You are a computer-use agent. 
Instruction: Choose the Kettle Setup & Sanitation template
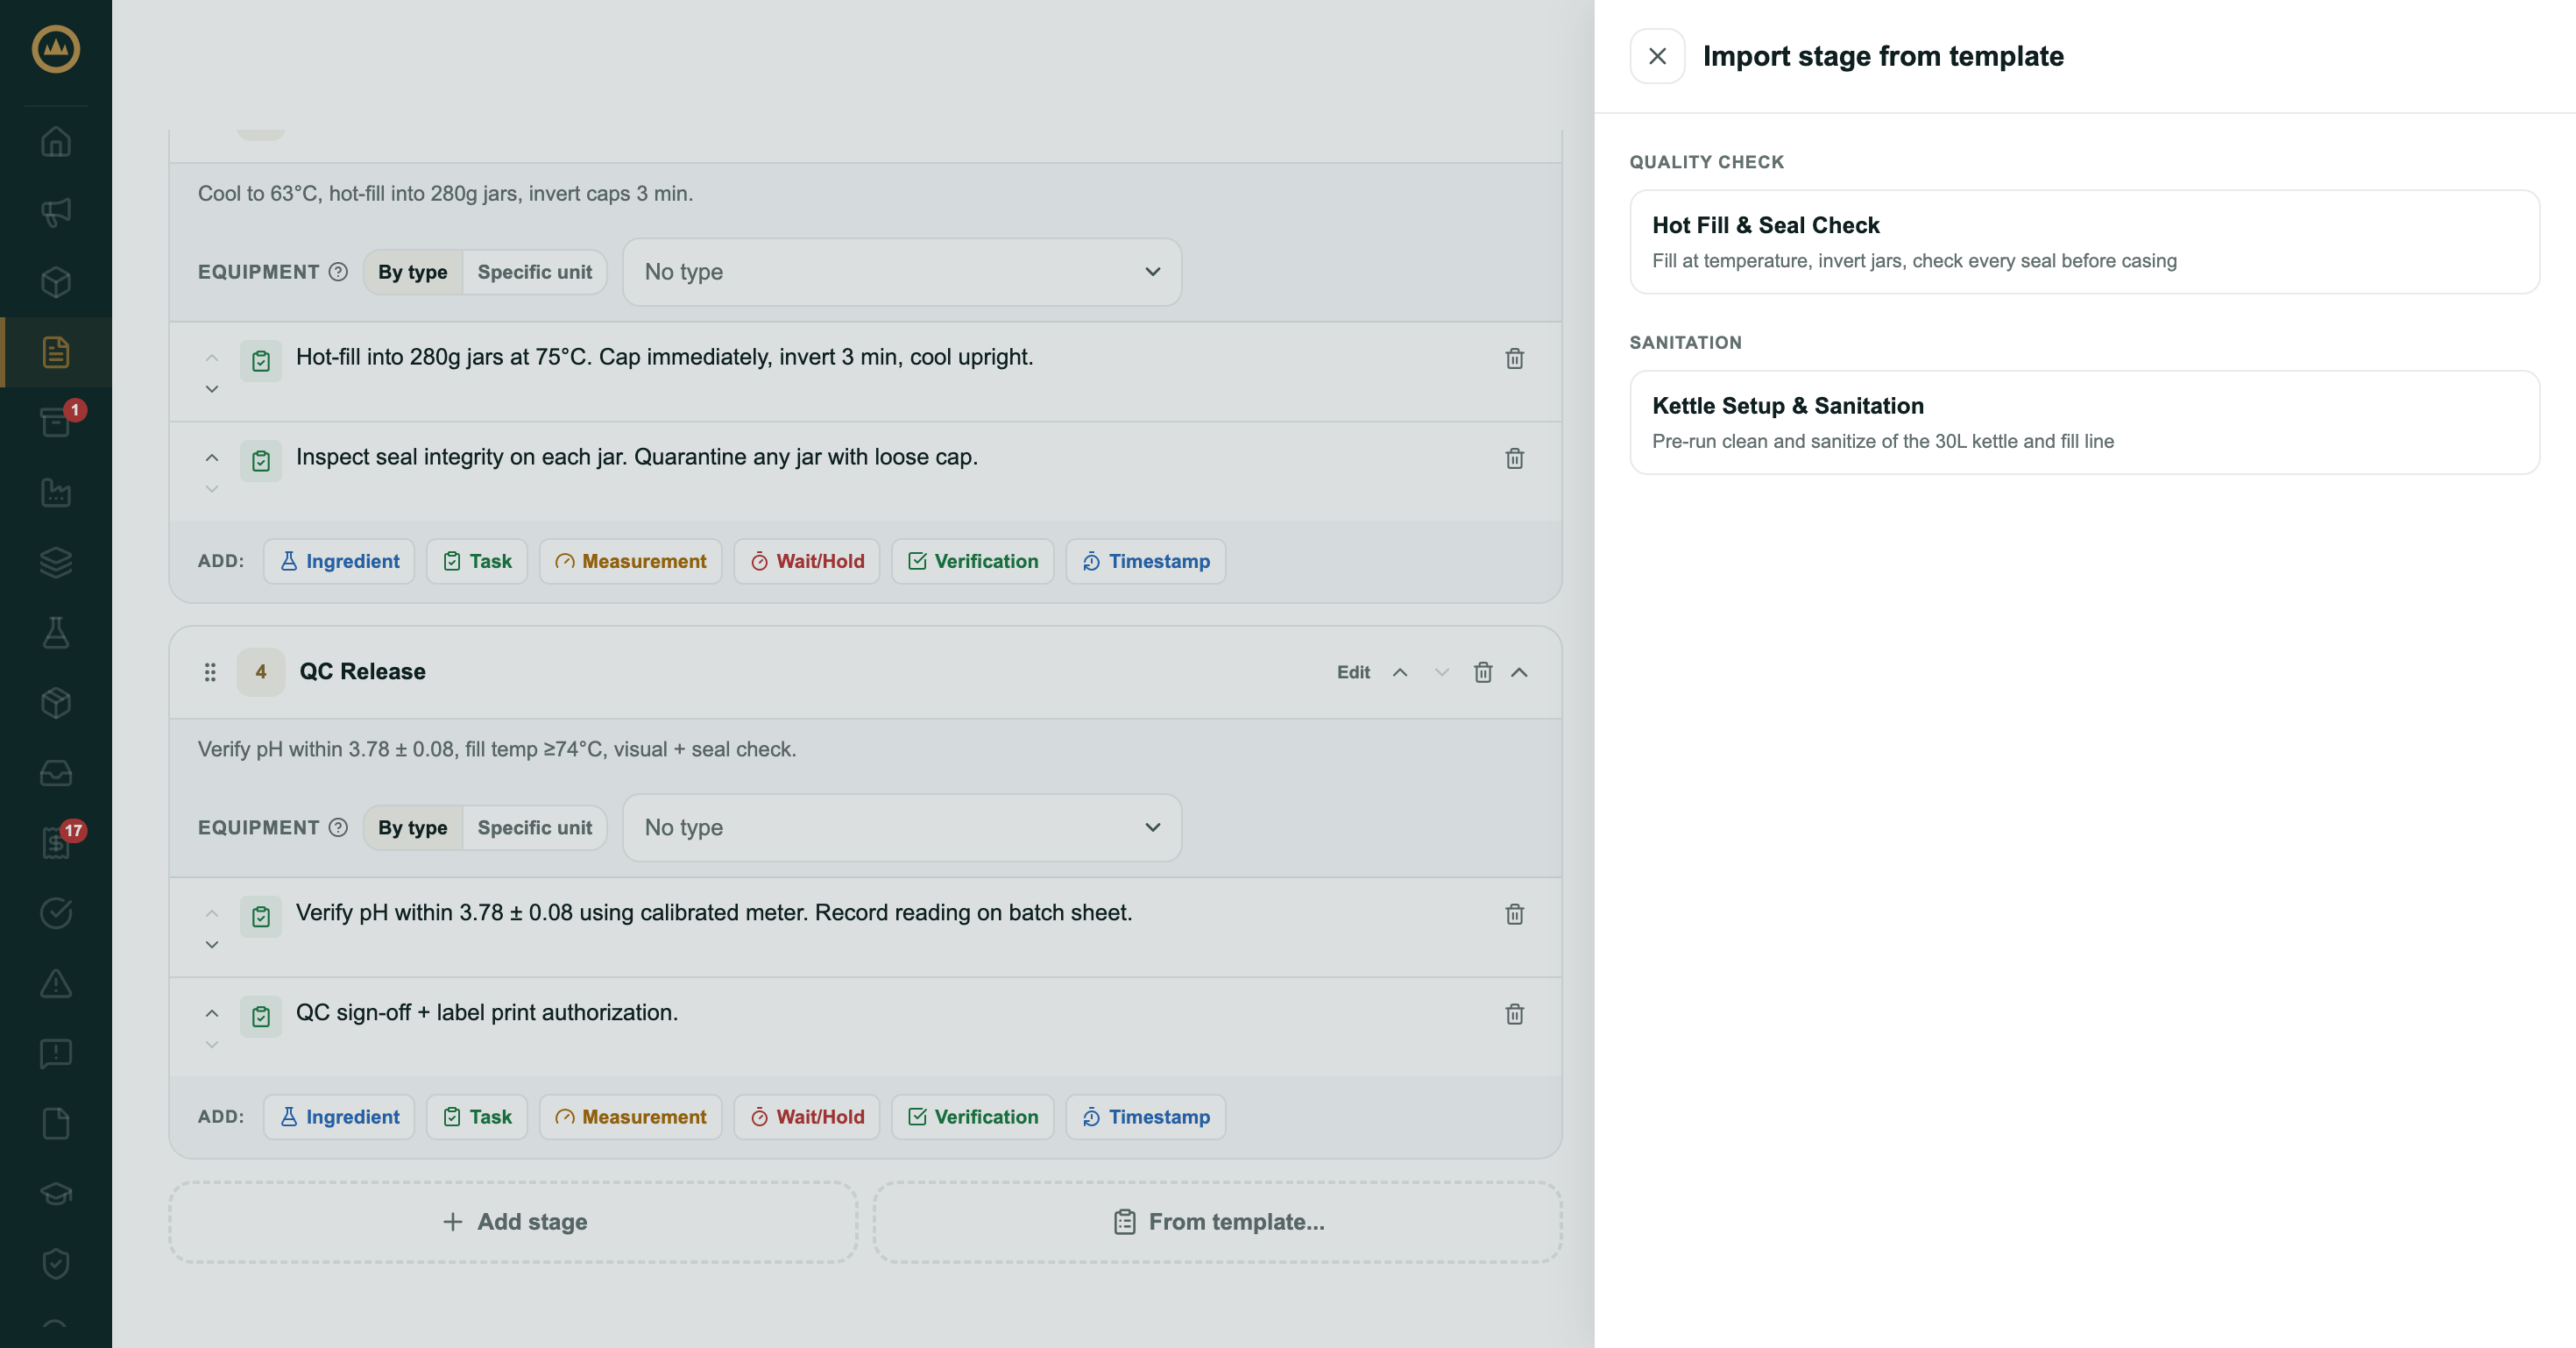2084,422
